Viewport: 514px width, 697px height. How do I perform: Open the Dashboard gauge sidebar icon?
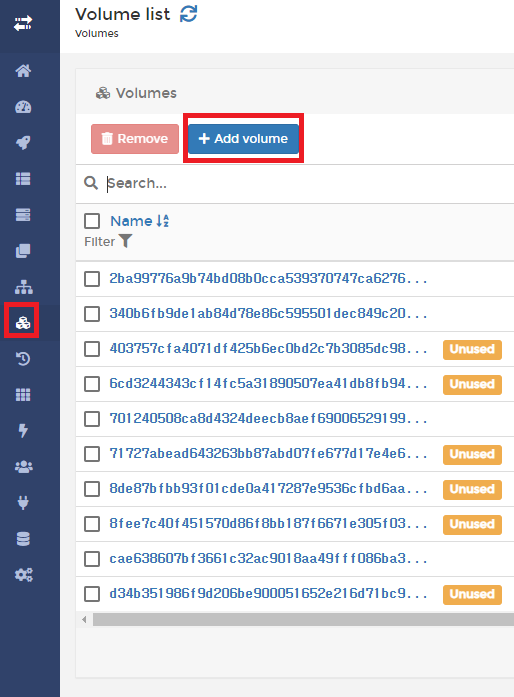tap(23, 107)
